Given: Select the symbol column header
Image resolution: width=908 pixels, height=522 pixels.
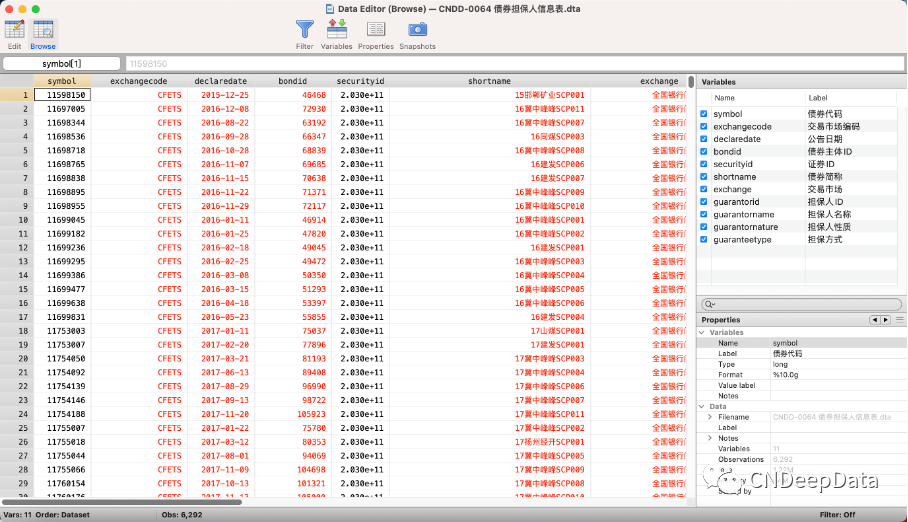Looking at the screenshot, I should point(62,81).
